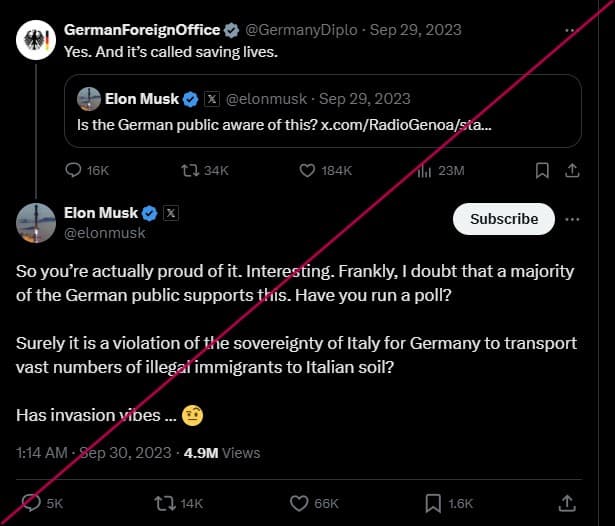Click the GermanForeignOffice display name
This screenshot has height=526, width=615.
pyautogui.click(x=141, y=30)
